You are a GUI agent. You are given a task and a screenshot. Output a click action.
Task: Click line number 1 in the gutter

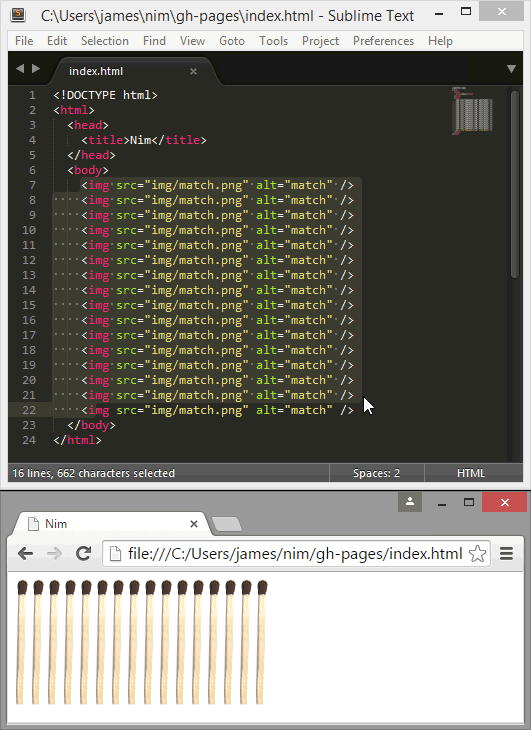pos(32,95)
